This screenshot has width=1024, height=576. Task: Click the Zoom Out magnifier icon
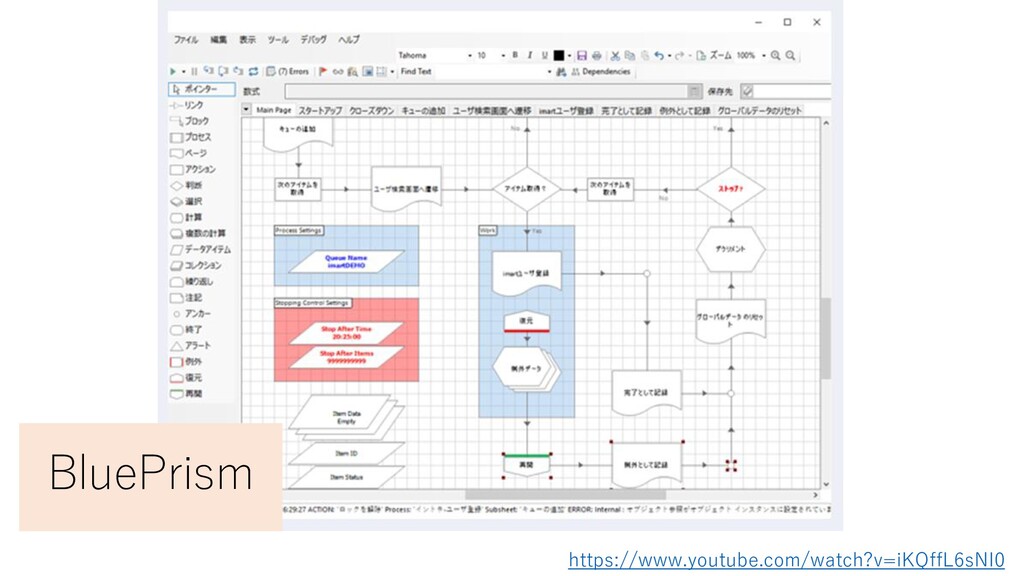tap(790, 56)
